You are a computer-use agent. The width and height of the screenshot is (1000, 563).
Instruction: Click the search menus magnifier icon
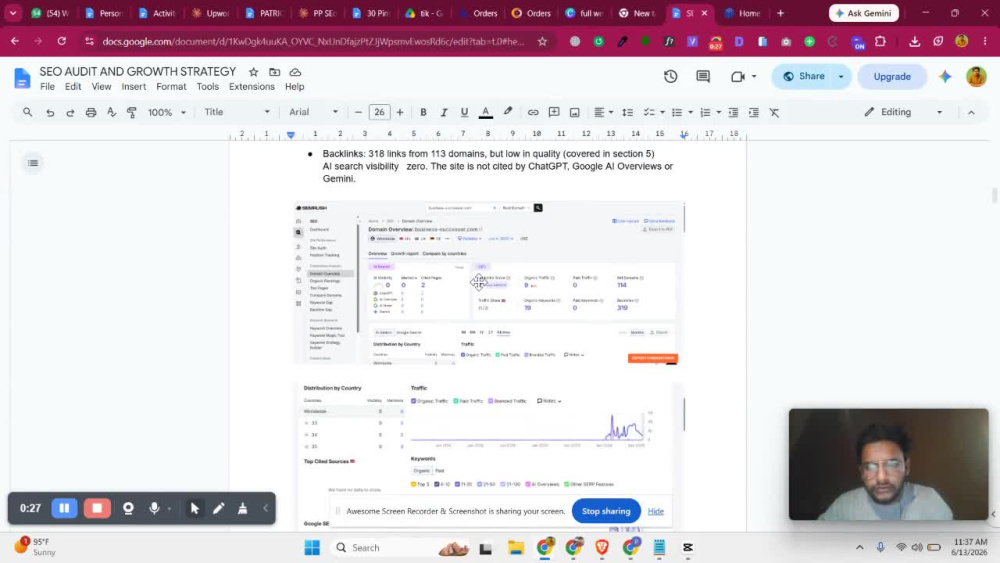click(x=27, y=112)
